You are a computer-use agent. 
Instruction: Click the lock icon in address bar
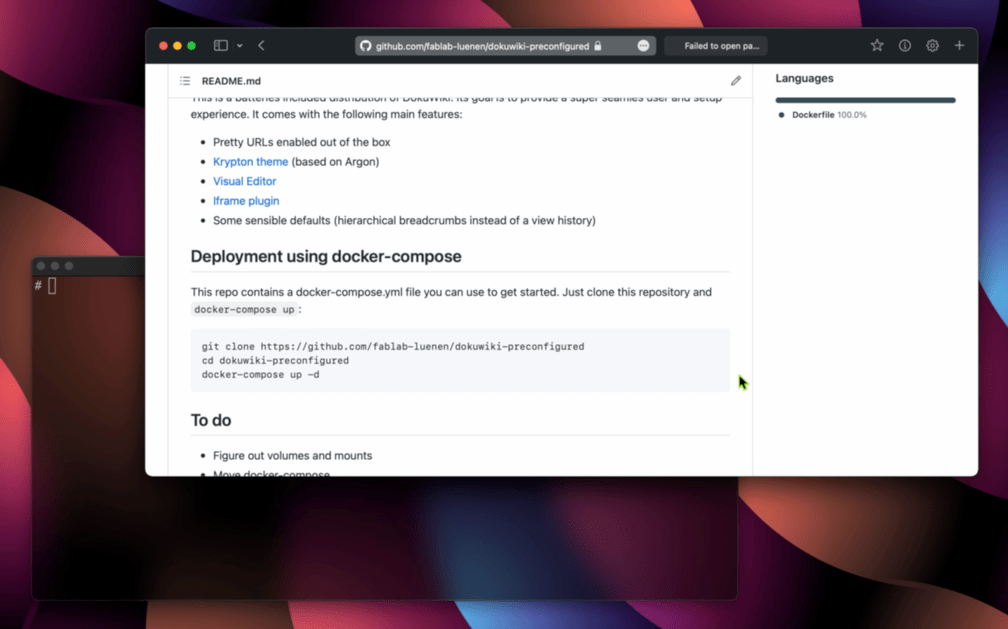(x=598, y=46)
